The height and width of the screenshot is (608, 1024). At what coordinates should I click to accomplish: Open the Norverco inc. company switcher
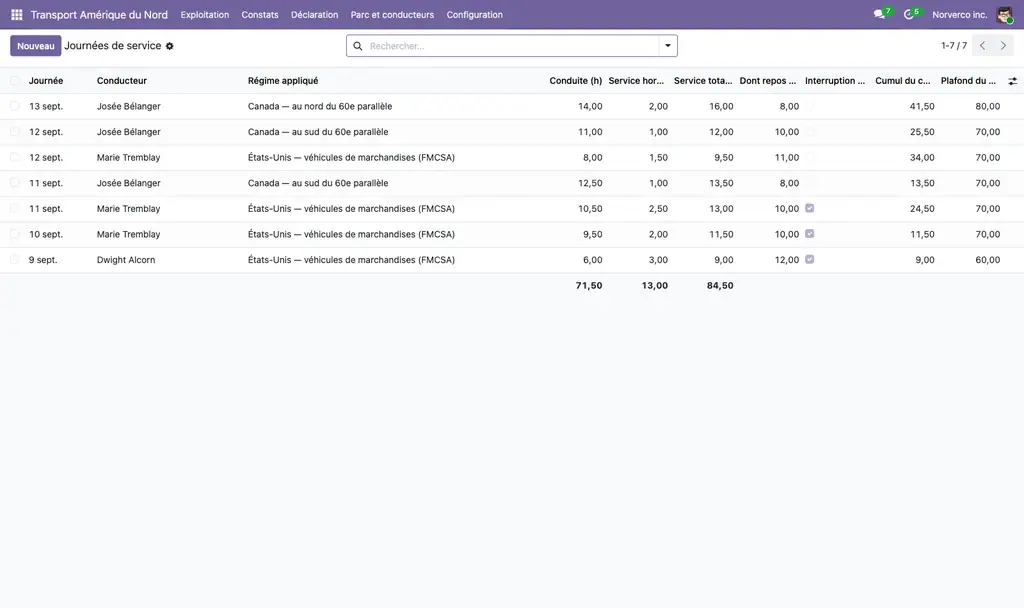(959, 14)
